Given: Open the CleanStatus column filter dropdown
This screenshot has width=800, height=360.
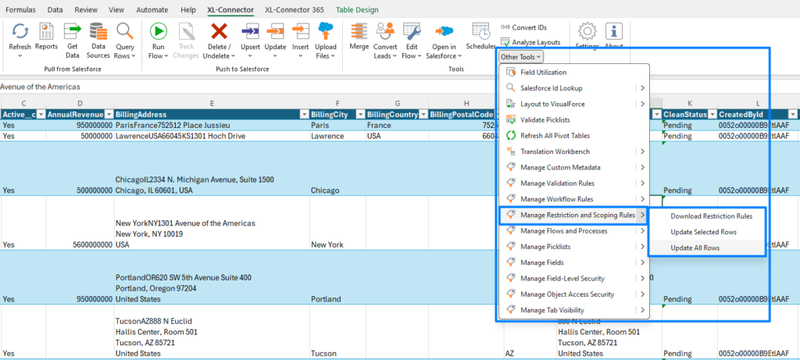Looking at the screenshot, I should tap(712, 115).
